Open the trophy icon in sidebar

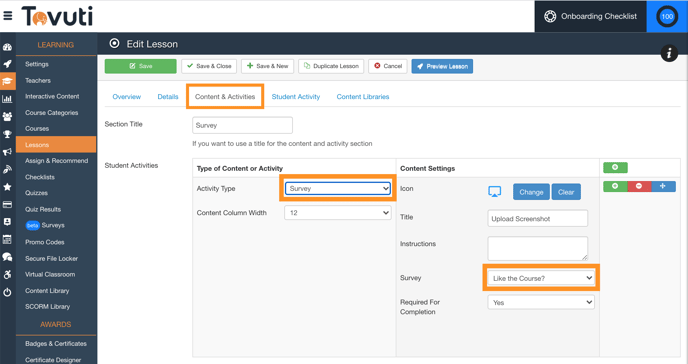[7, 134]
